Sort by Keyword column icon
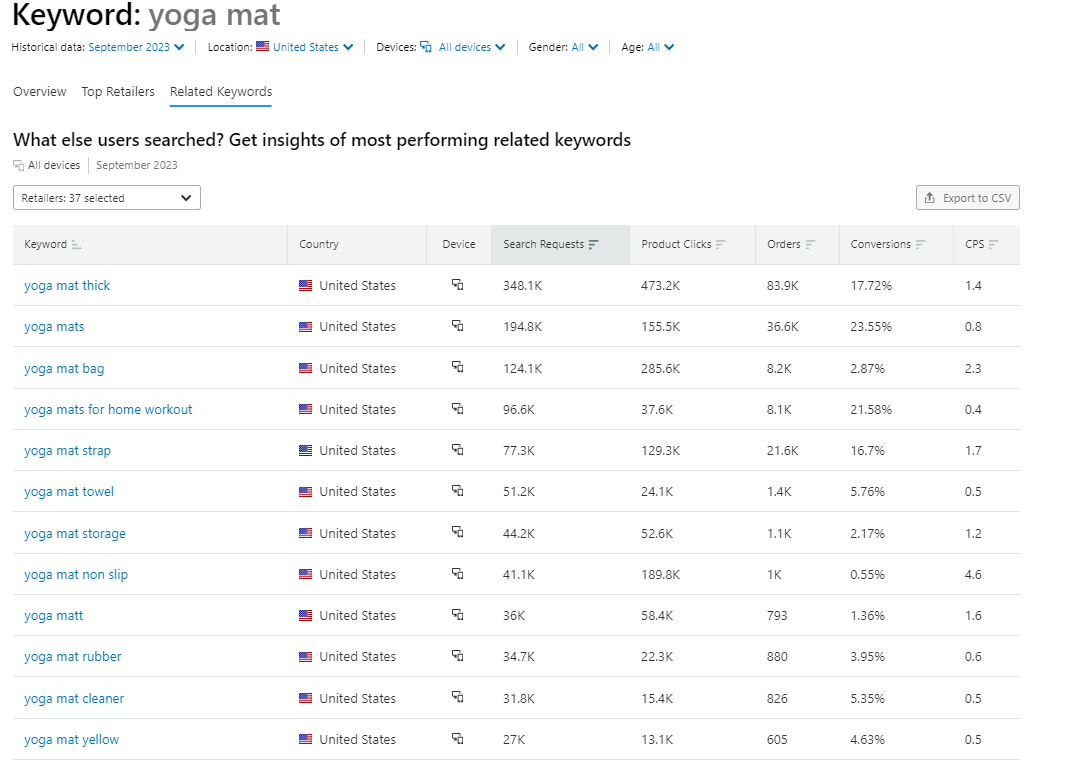Screen dimensions: 1067x771 (x=76, y=245)
